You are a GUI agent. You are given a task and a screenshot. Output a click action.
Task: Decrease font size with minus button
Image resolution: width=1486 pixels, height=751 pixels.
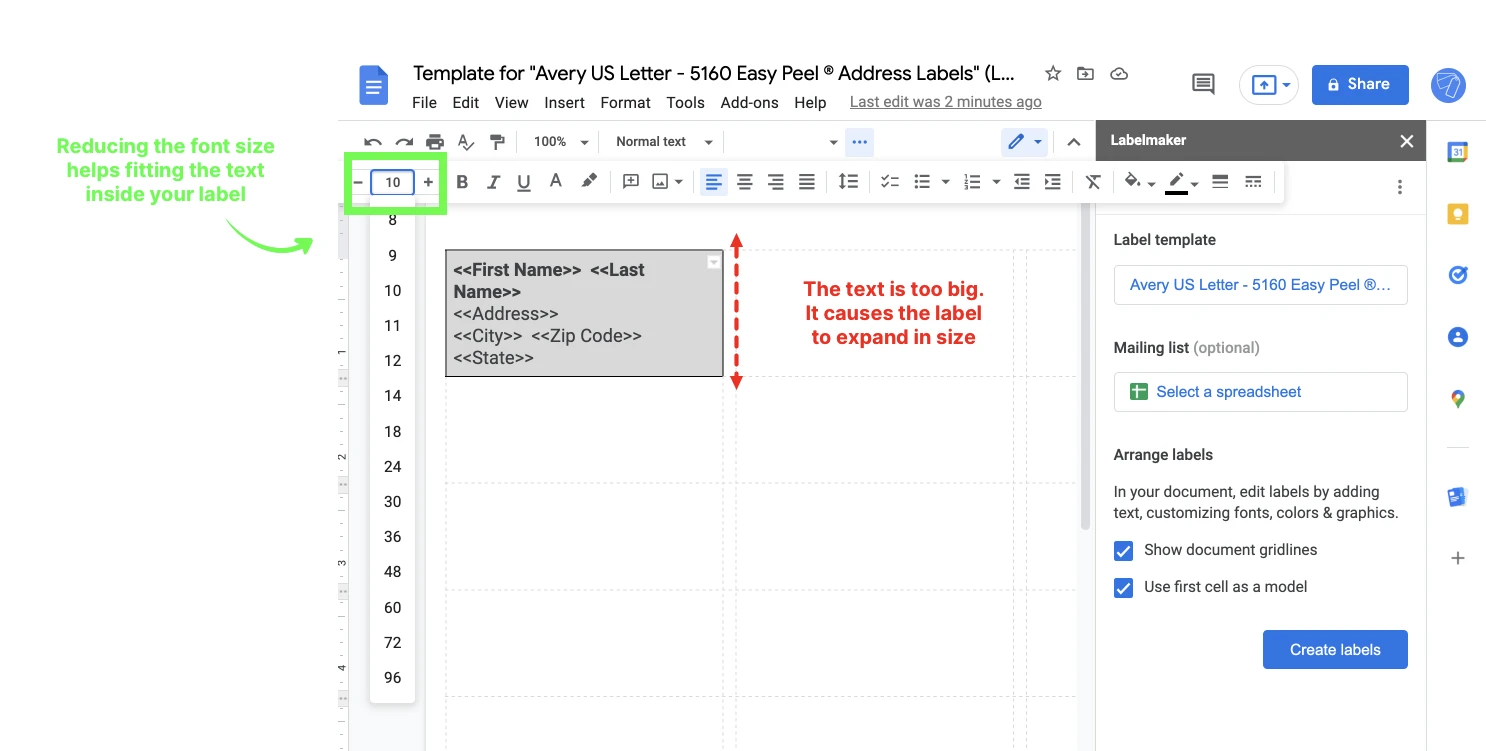(358, 182)
